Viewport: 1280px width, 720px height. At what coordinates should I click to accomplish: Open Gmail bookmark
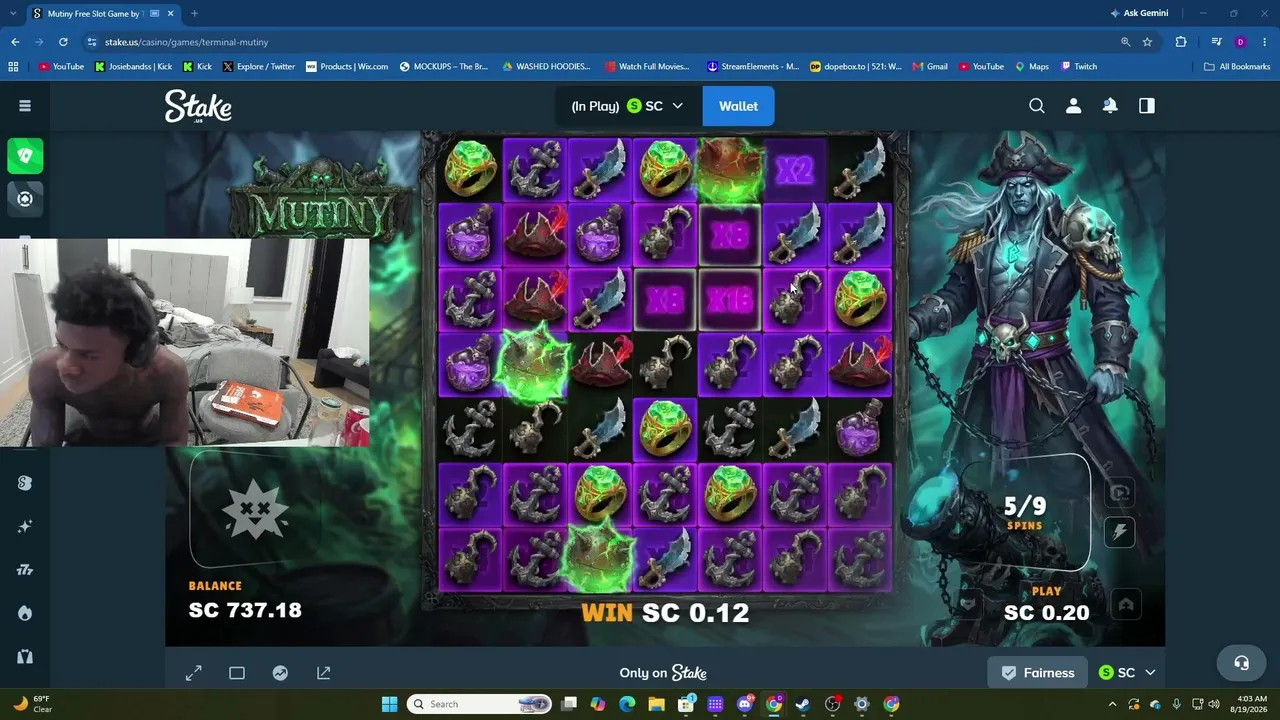[929, 67]
